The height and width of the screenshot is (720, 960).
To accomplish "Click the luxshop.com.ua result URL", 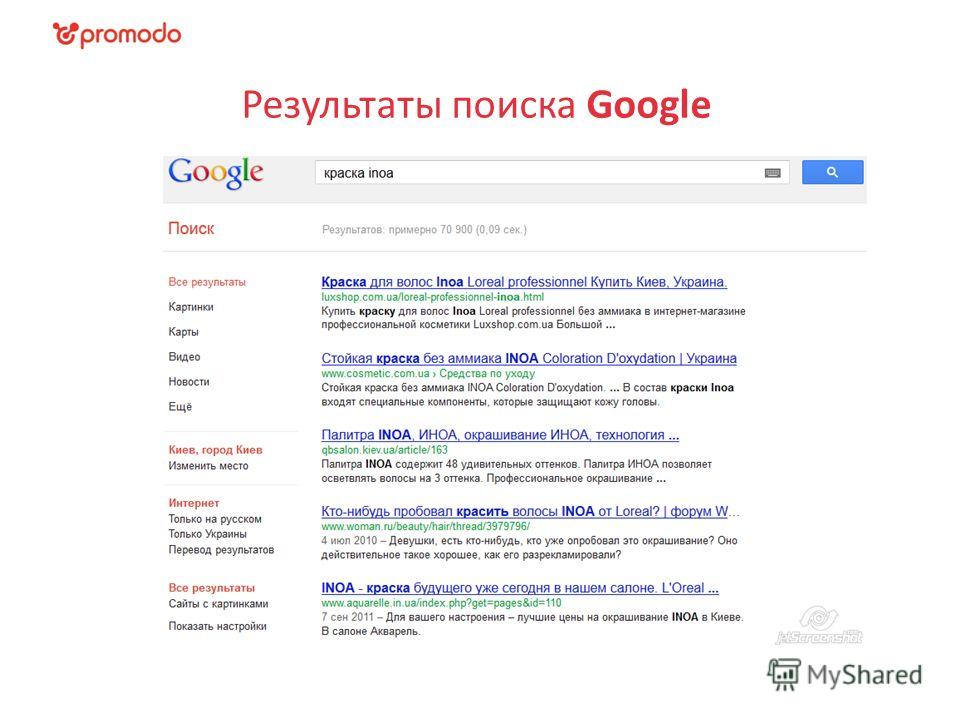I will click(433, 297).
